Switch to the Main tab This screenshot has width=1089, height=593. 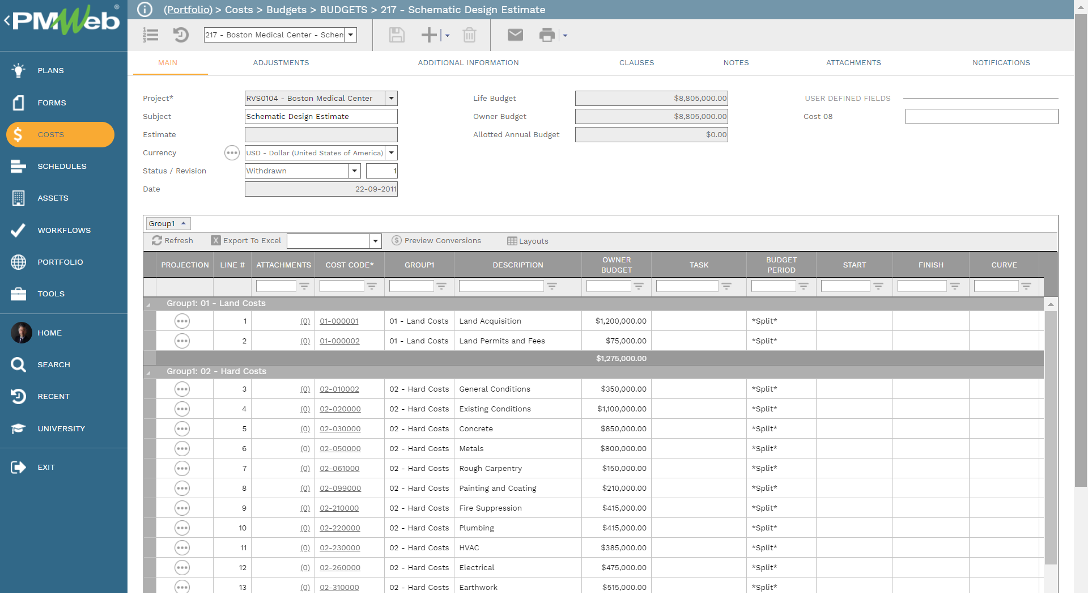[167, 62]
